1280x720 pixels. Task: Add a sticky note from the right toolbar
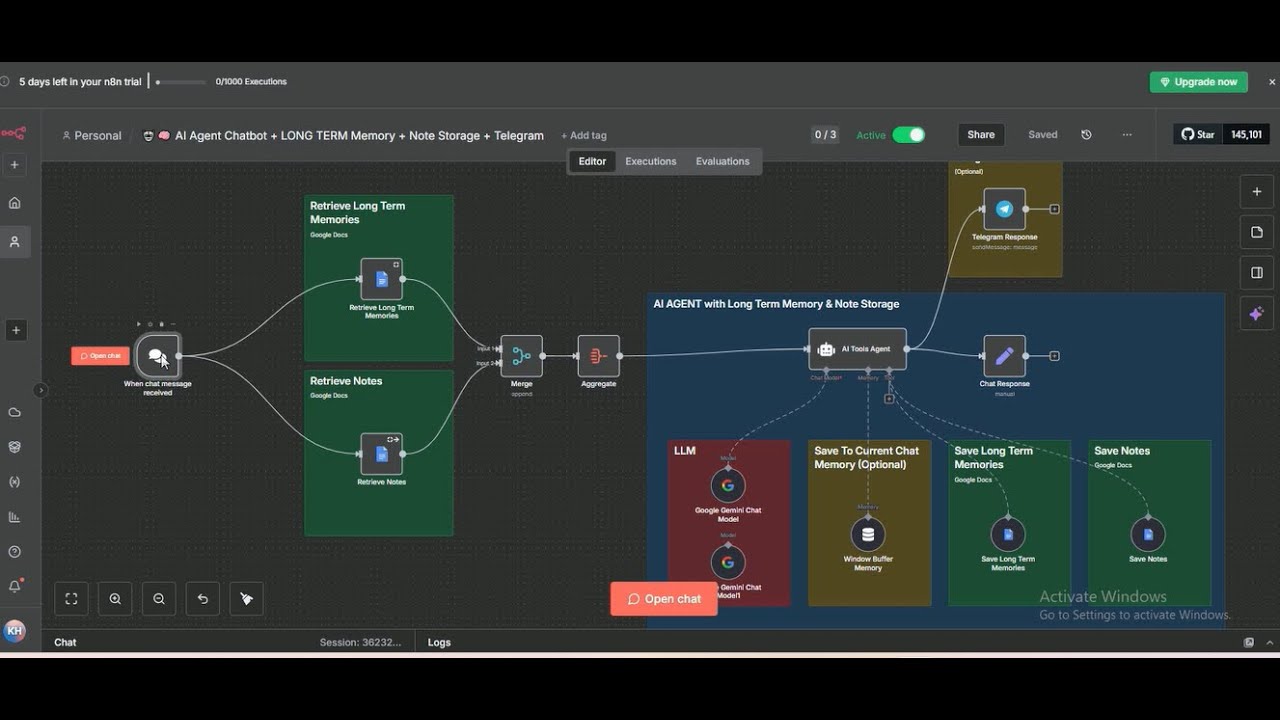pos(1257,232)
